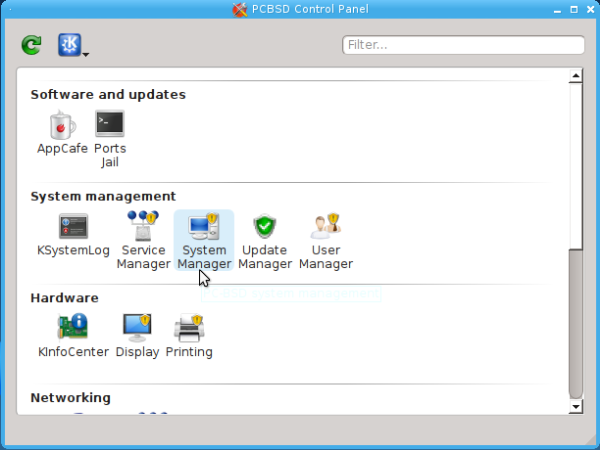This screenshot has height=450, width=600.
Task: Click the scrollbar up arrow
Action: (576, 76)
